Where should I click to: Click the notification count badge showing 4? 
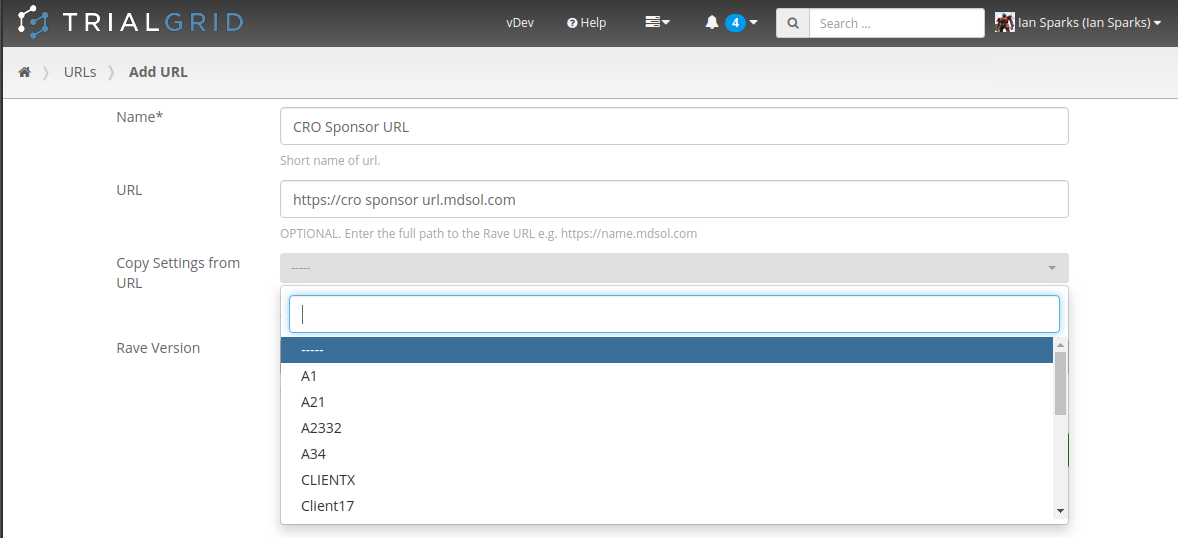point(735,22)
